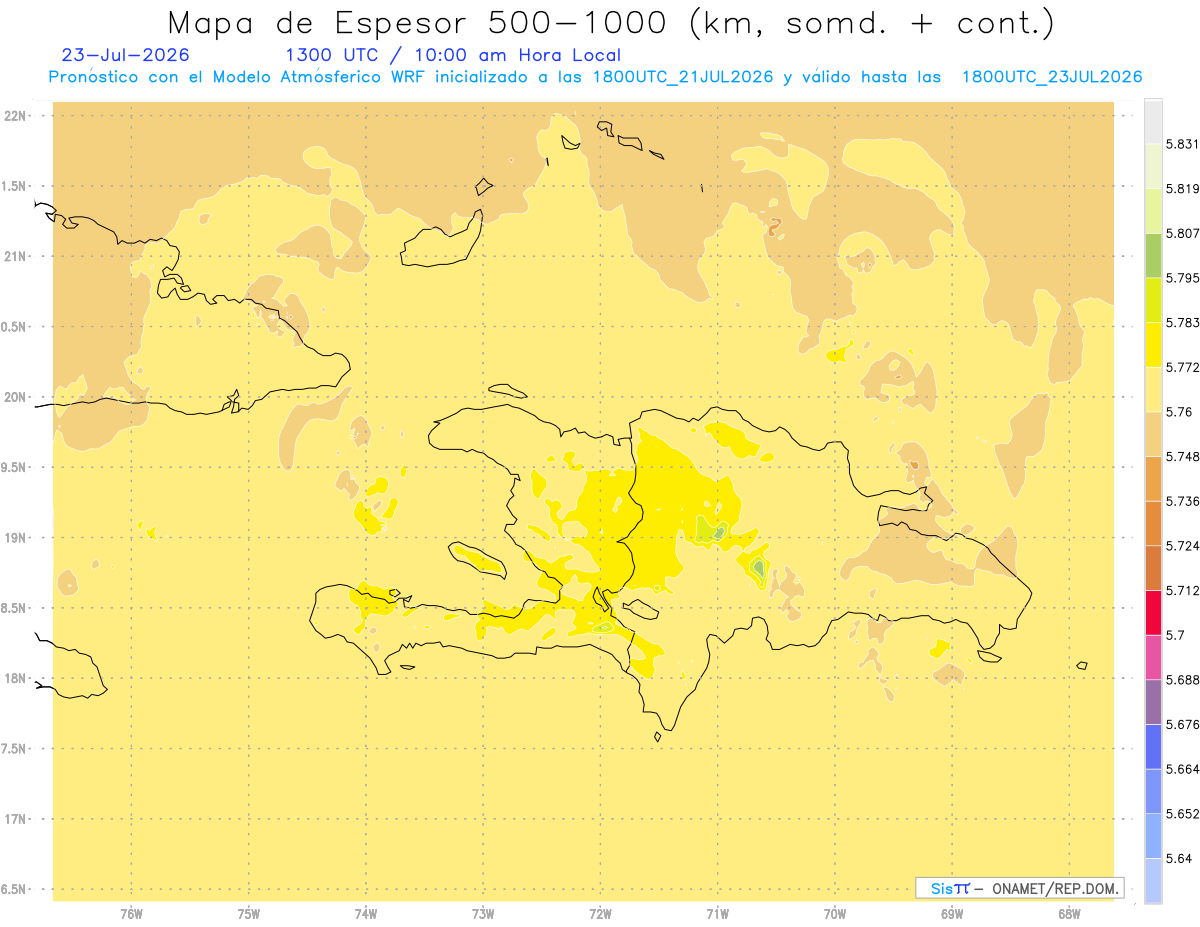
Task: Click the 19N latitude label
Action: point(17,537)
